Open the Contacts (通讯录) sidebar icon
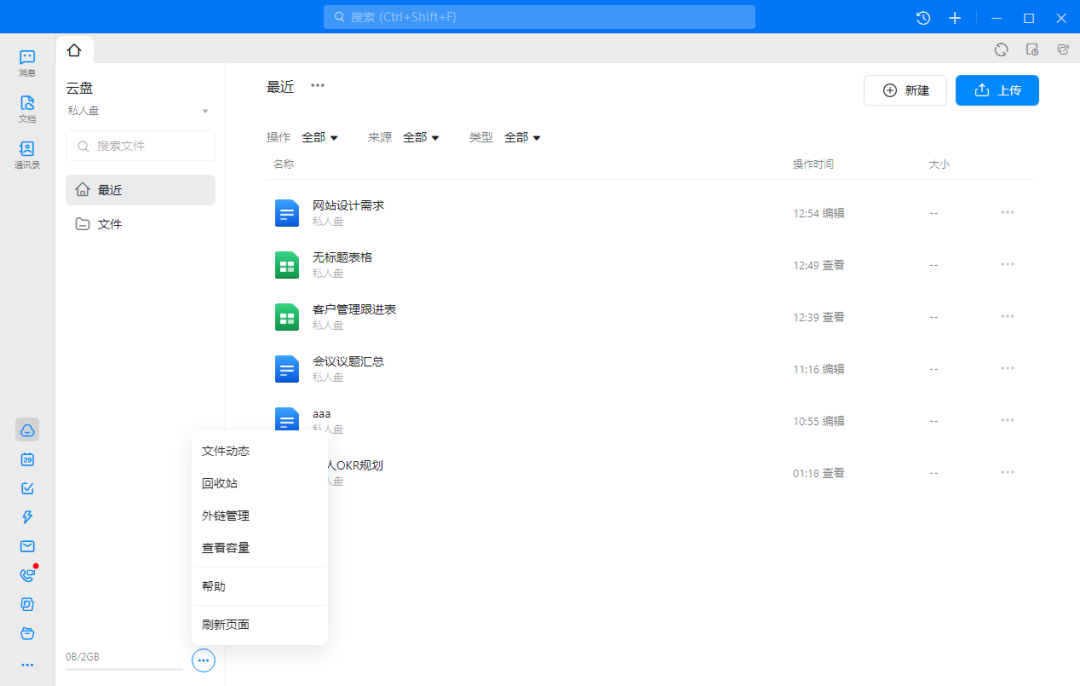Screen dimensions: 1080x686 tap(27, 155)
